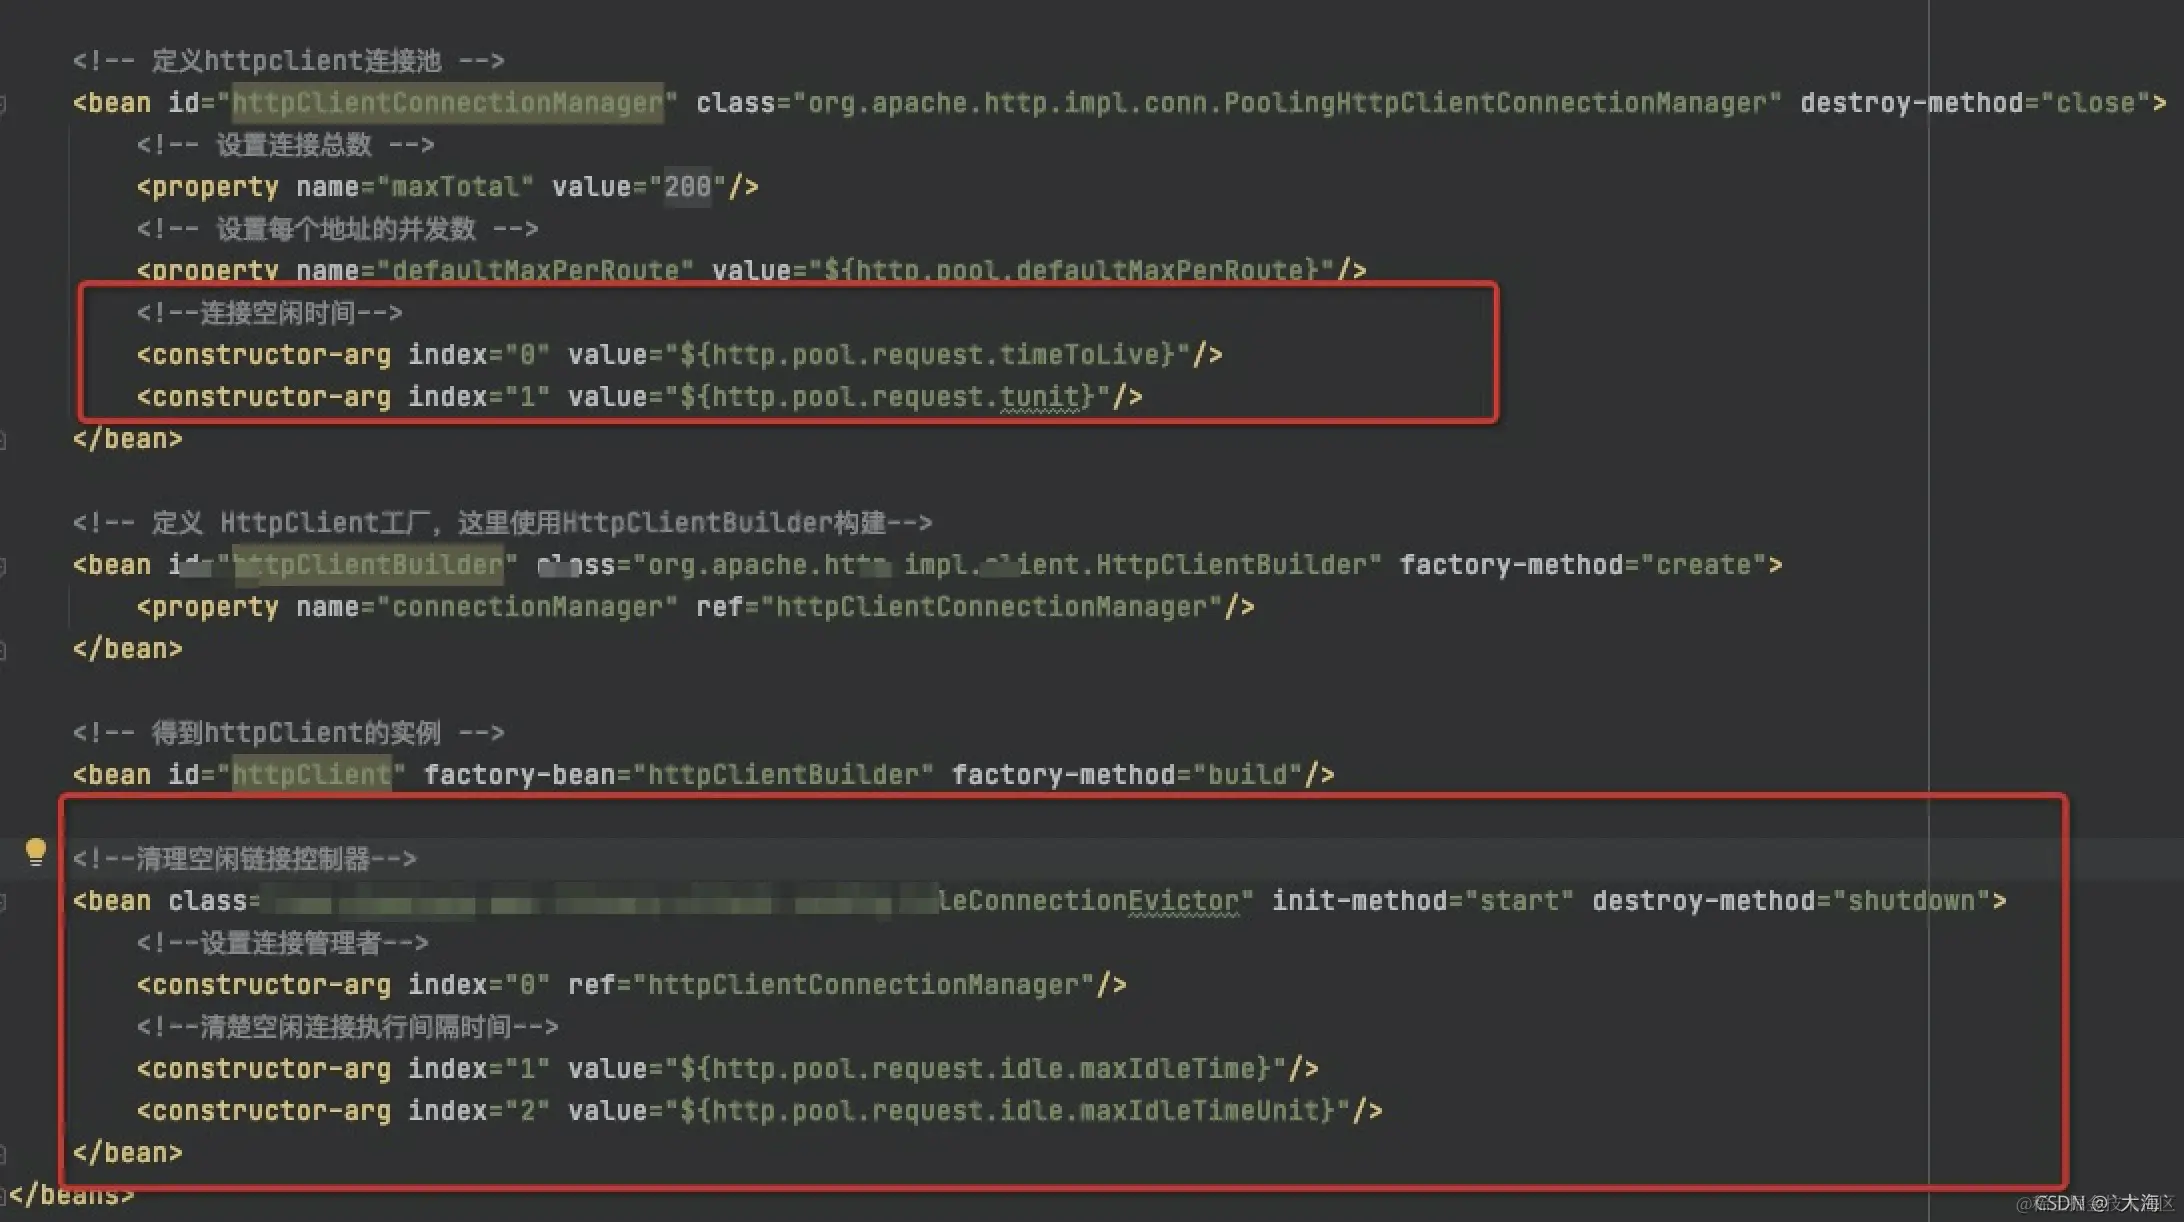
Task: Click the 清理空闲链接控制器 comment line
Action: (x=245, y=858)
